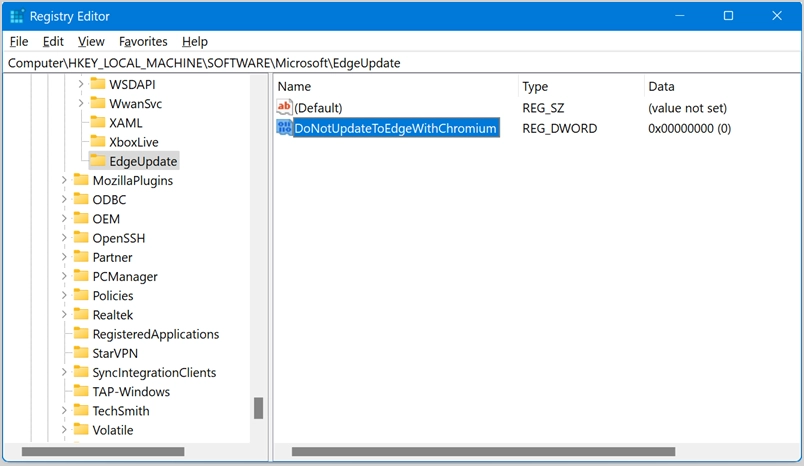Expand the SyncIntegrationClients key
This screenshot has width=804, height=466.
(x=64, y=373)
